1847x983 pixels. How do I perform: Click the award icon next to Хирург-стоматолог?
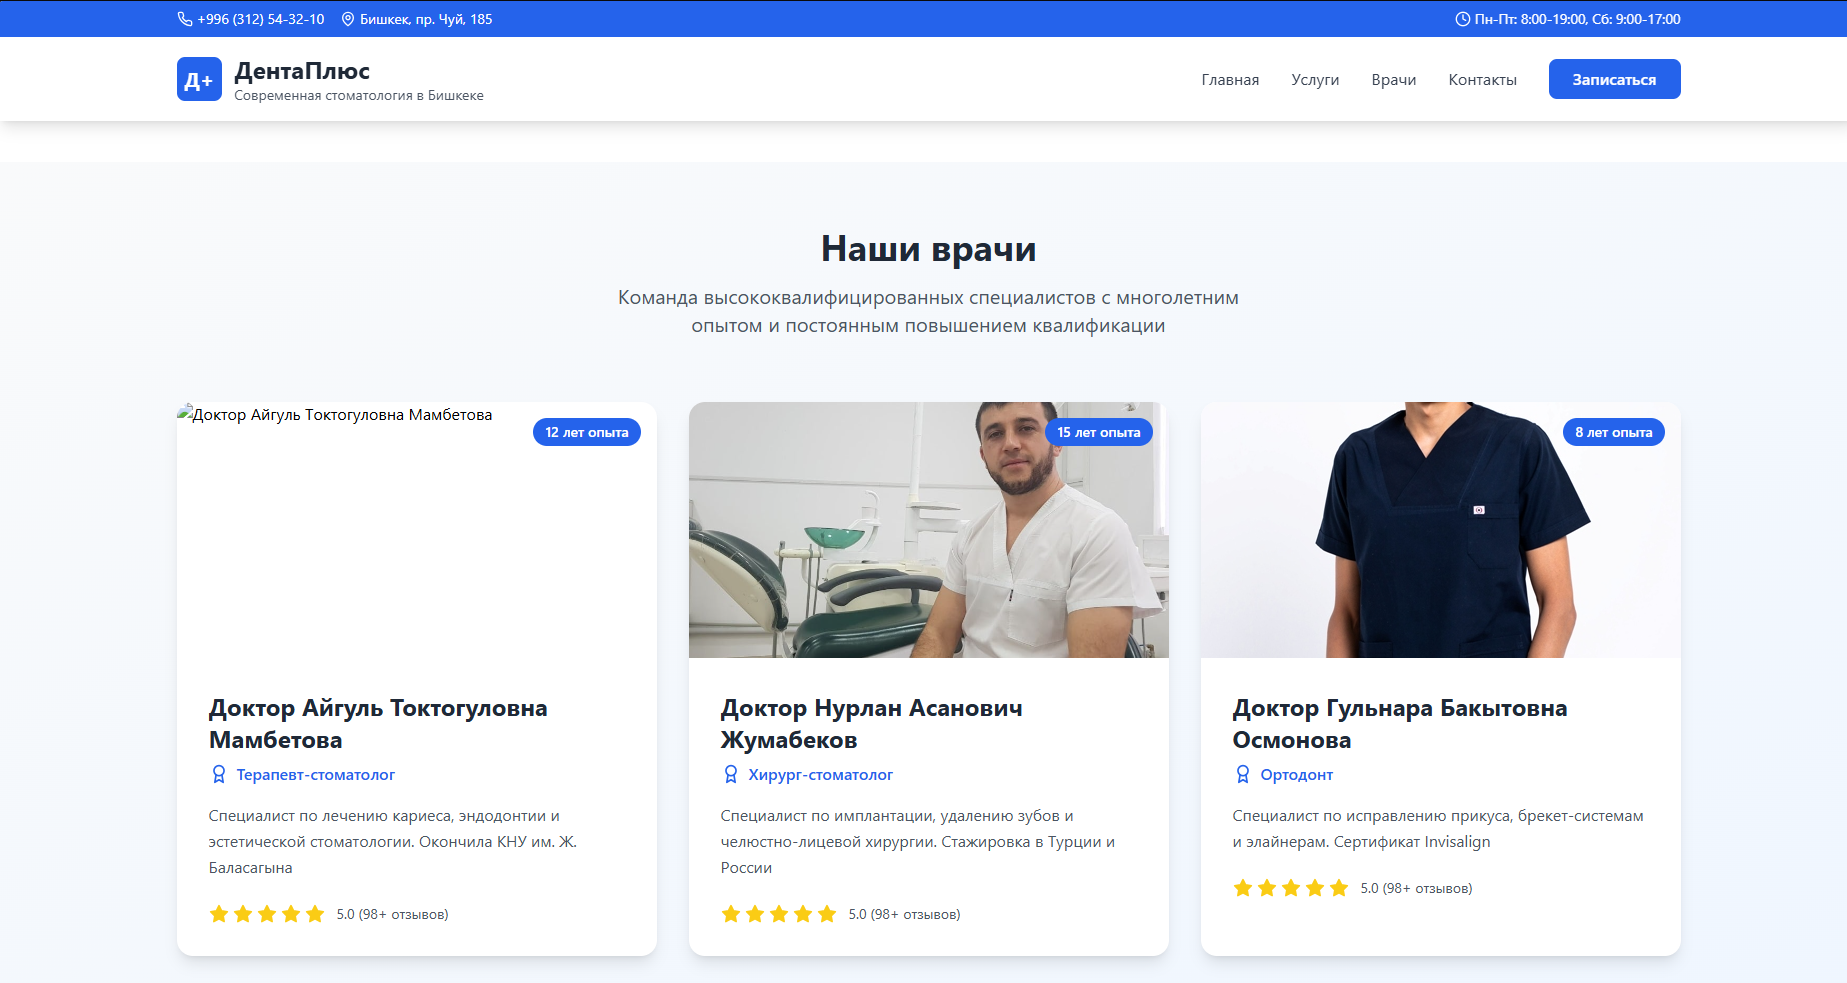(731, 774)
